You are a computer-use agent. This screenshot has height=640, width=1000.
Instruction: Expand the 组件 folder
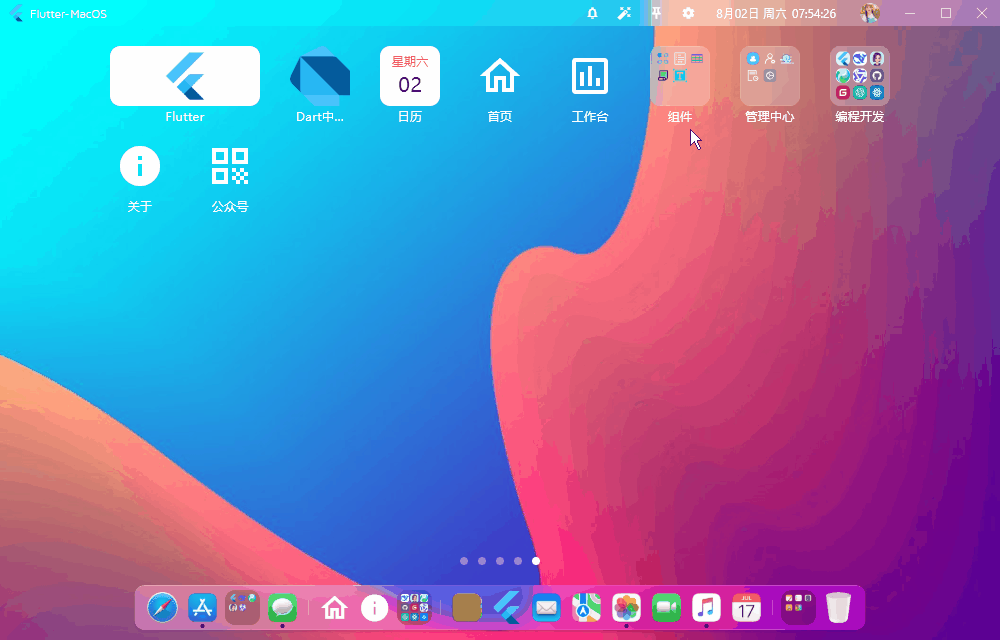pos(680,77)
